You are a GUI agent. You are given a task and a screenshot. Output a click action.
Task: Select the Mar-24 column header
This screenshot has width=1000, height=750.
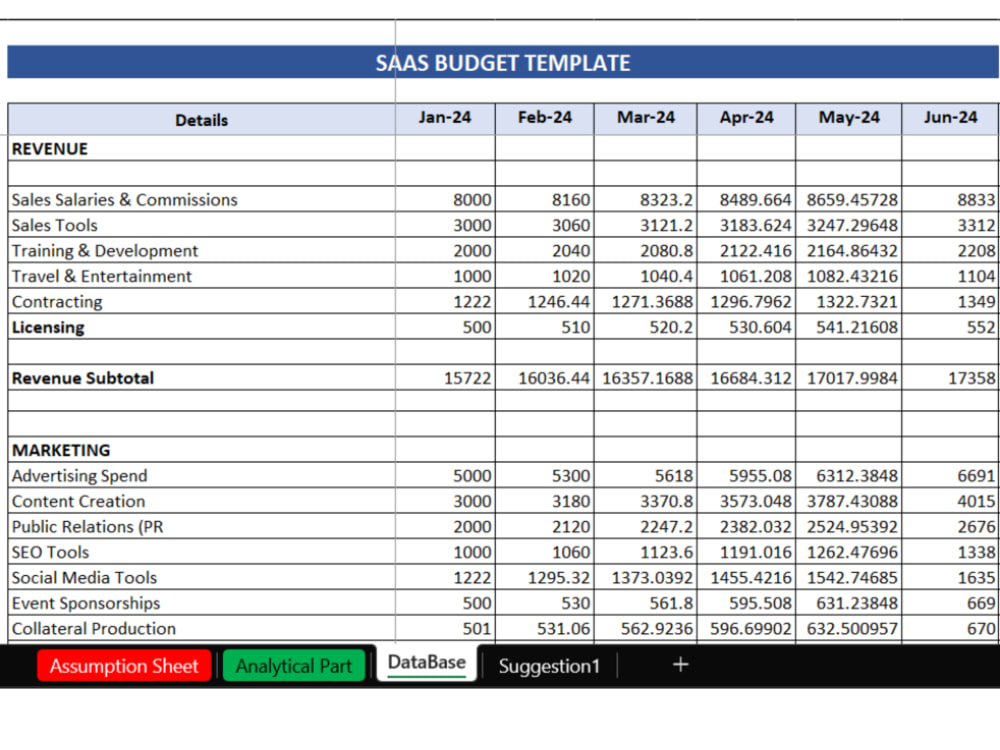pos(645,119)
